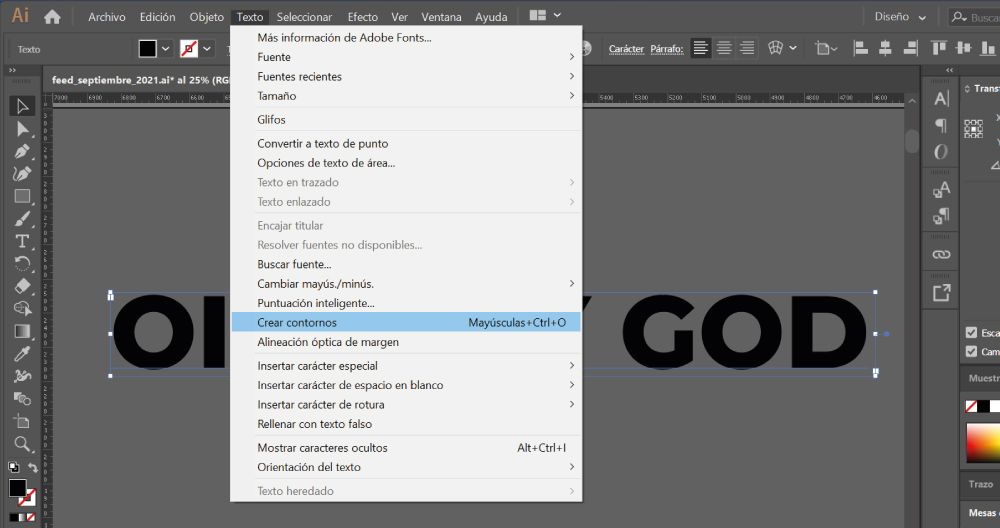
Task: Activate the Zoom tool
Action: 22,444
